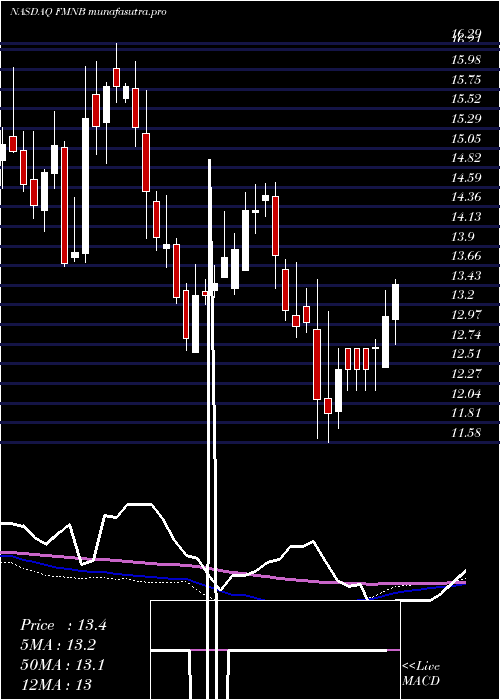Click the 13.66 price axis label

coord(466,256)
